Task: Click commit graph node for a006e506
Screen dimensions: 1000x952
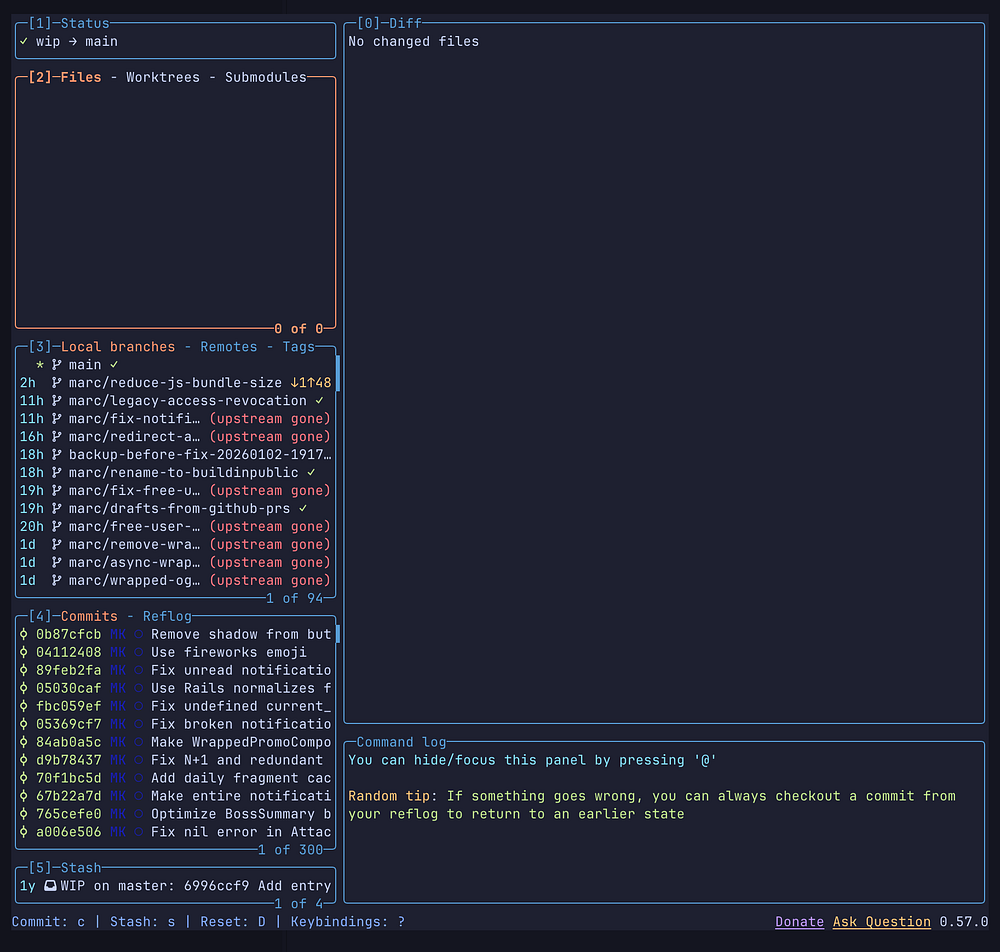Action: [24, 833]
